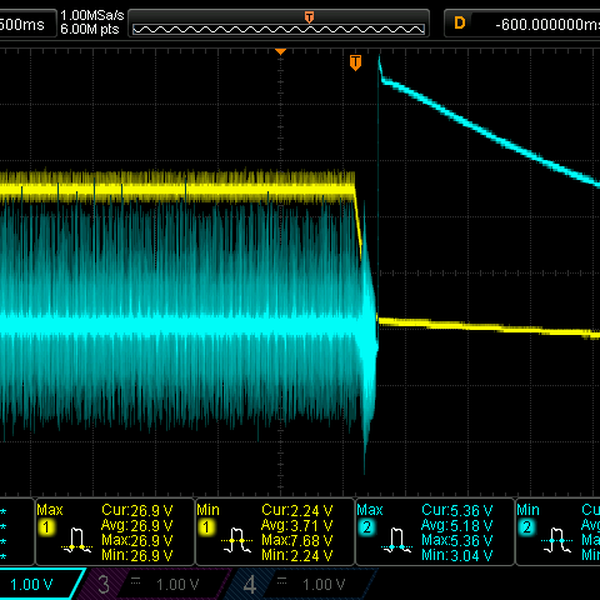Click the cyan channel 2 badge under Min

point(527,528)
